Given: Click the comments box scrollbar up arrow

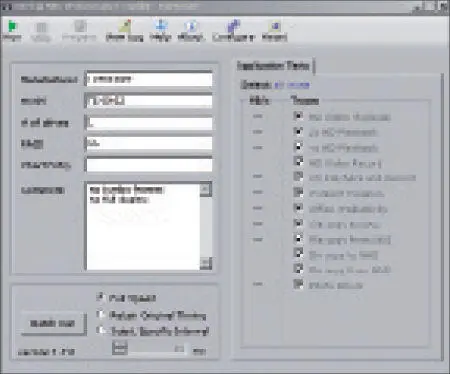Looking at the screenshot, I should coord(206,190).
